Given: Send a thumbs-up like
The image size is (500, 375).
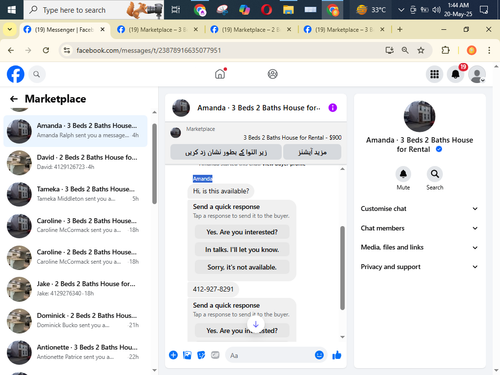Looking at the screenshot, I should coord(337,355).
